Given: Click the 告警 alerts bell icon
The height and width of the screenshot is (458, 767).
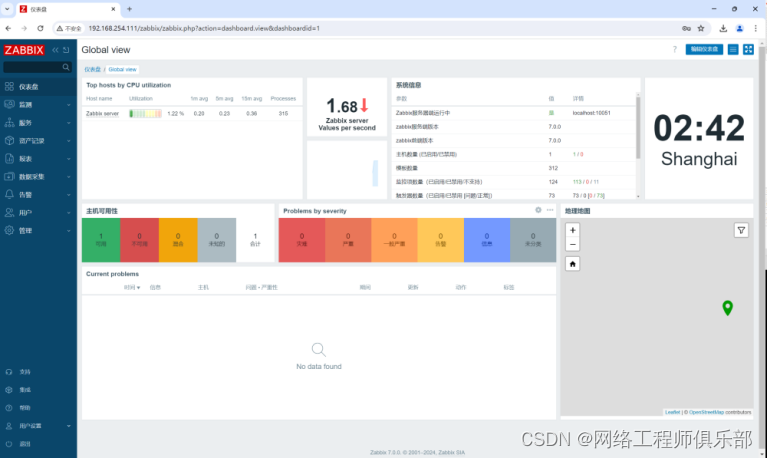Looking at the screenshot, I should click(x=9, y=194).
